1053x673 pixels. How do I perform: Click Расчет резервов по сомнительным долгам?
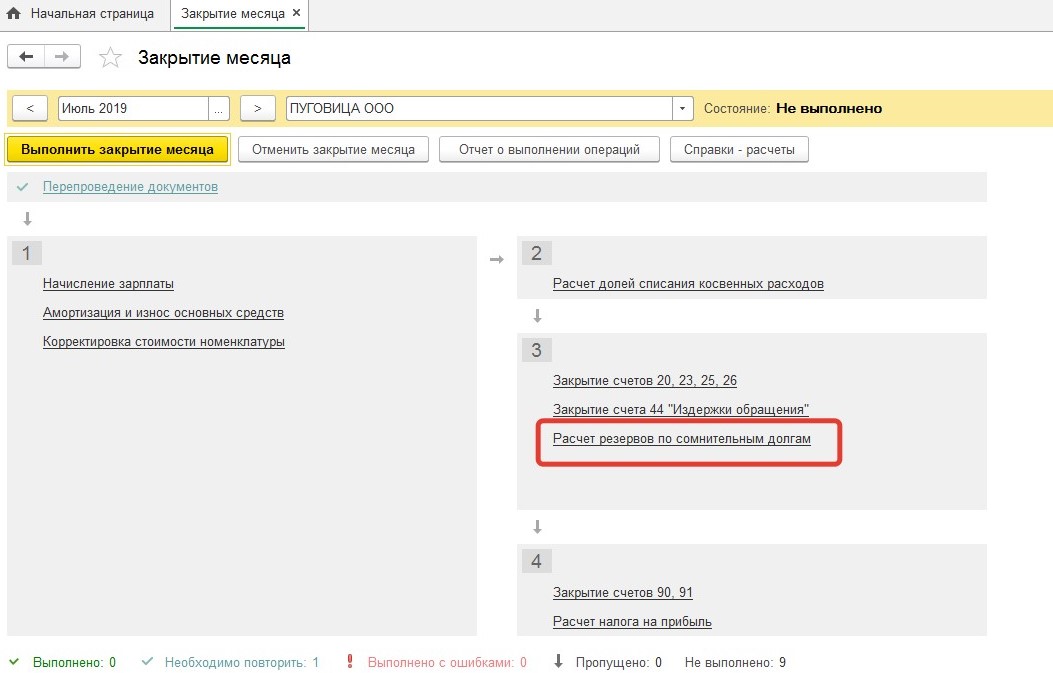(x=681, y=439)
